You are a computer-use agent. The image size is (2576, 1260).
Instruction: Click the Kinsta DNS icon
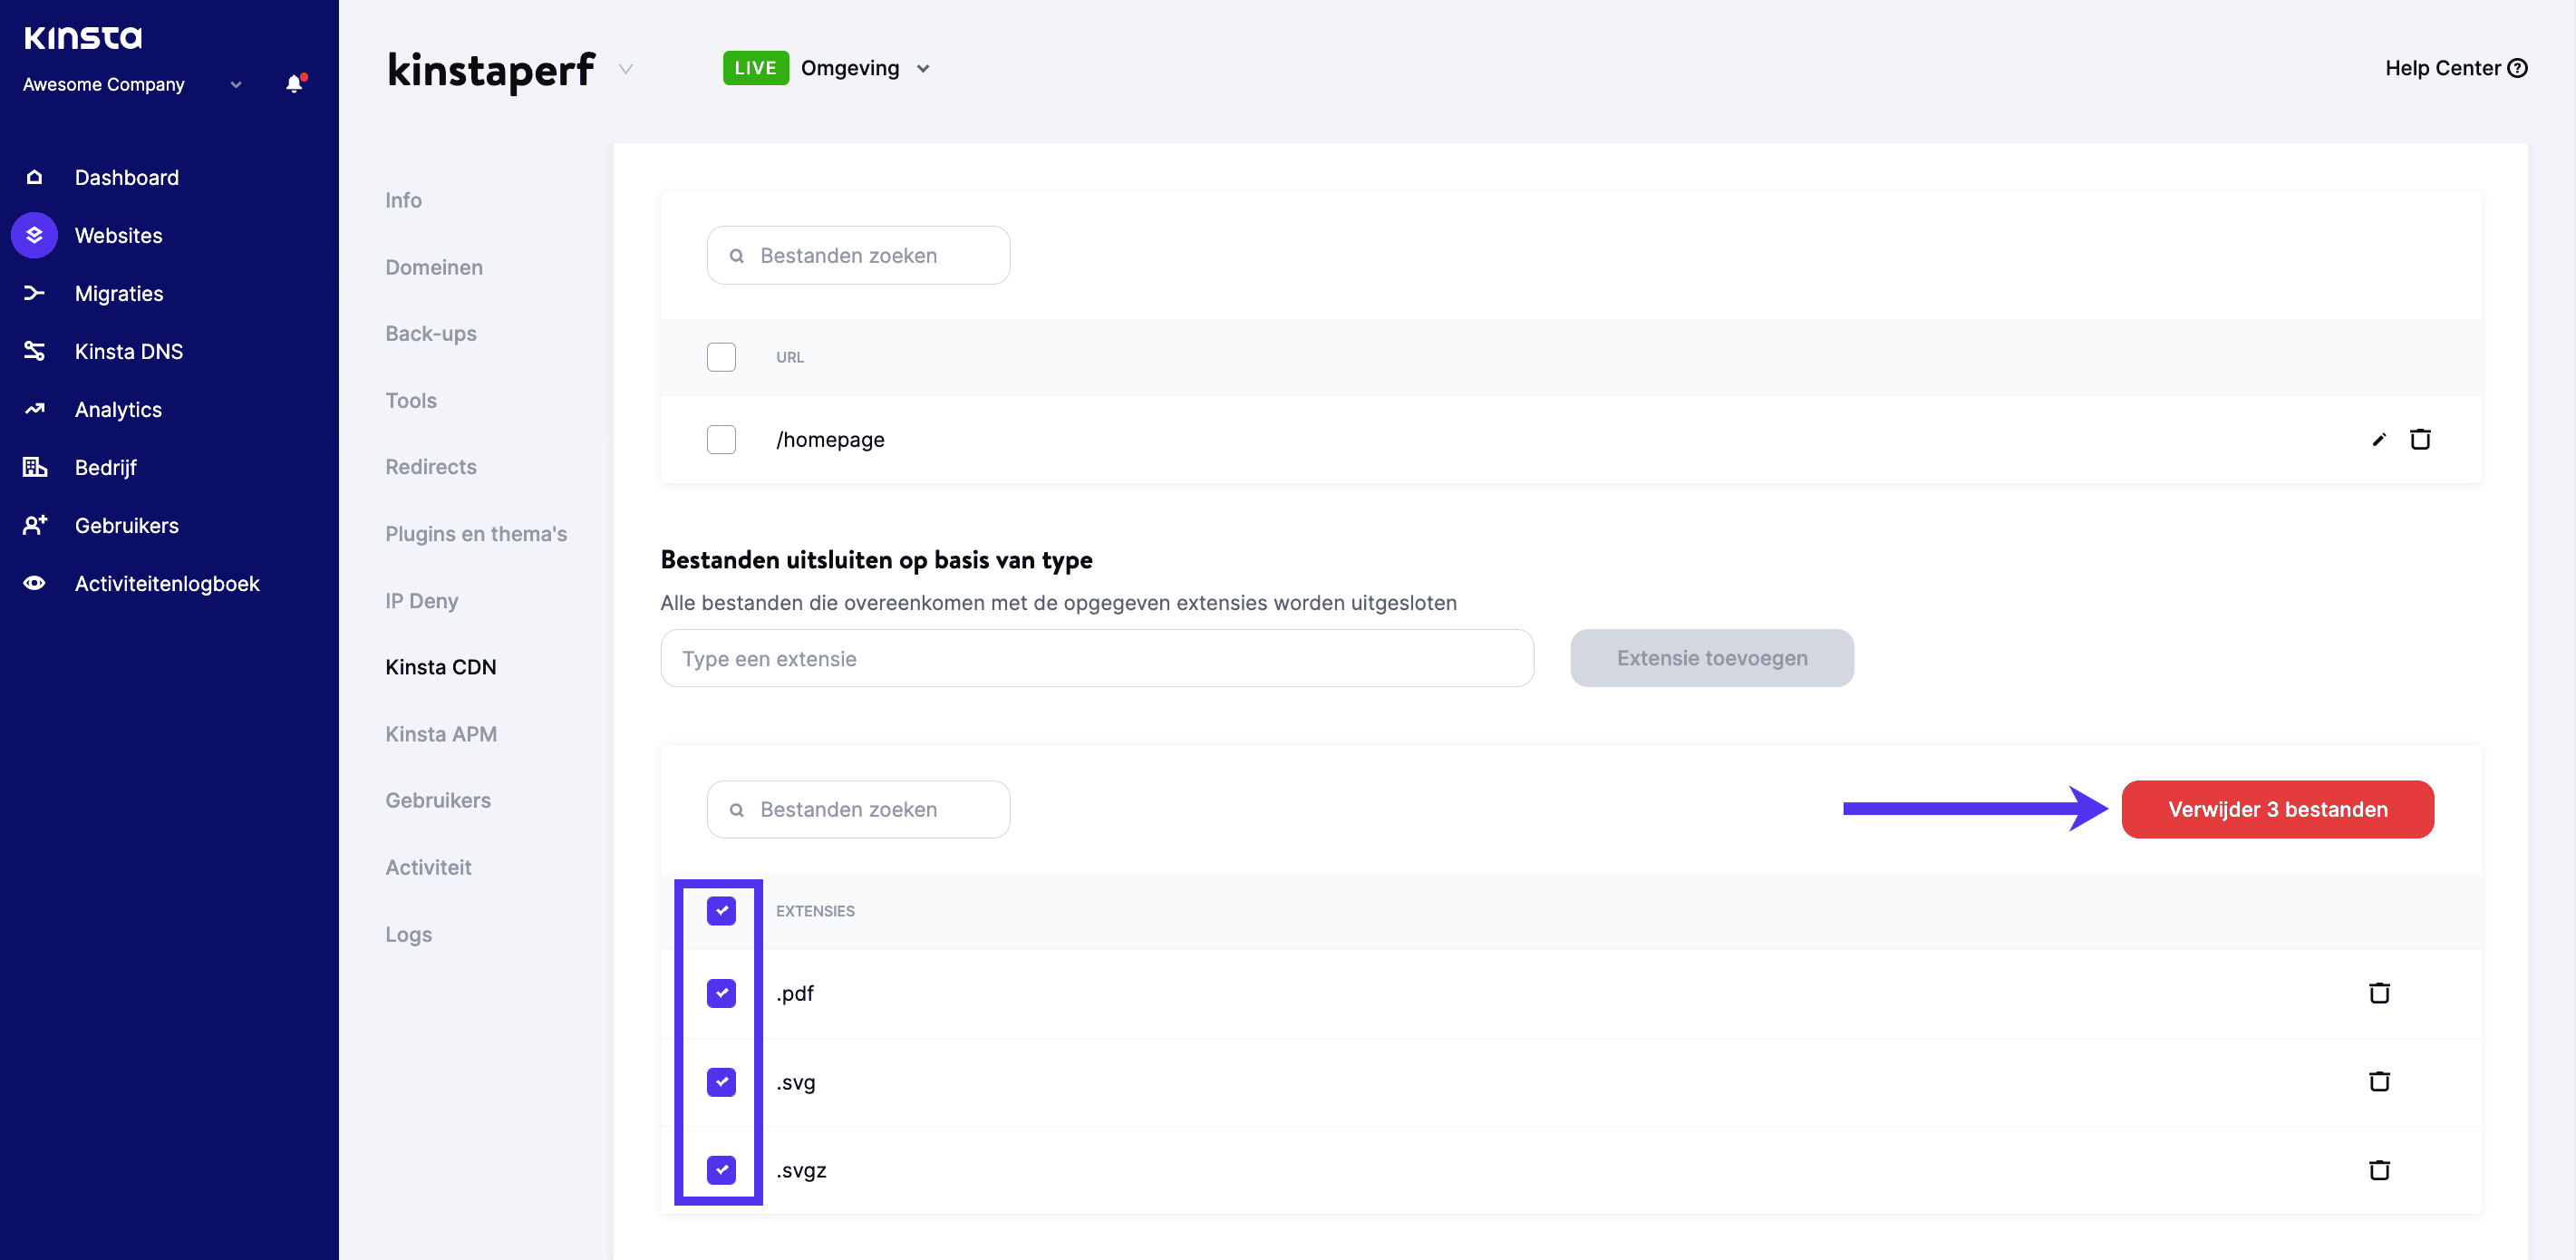(34, 351)
